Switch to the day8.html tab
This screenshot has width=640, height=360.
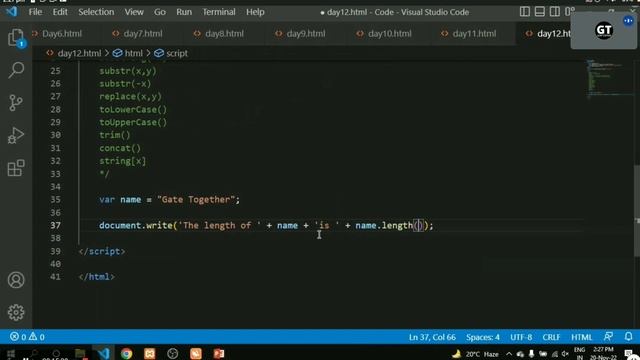[x=224, y=33]
